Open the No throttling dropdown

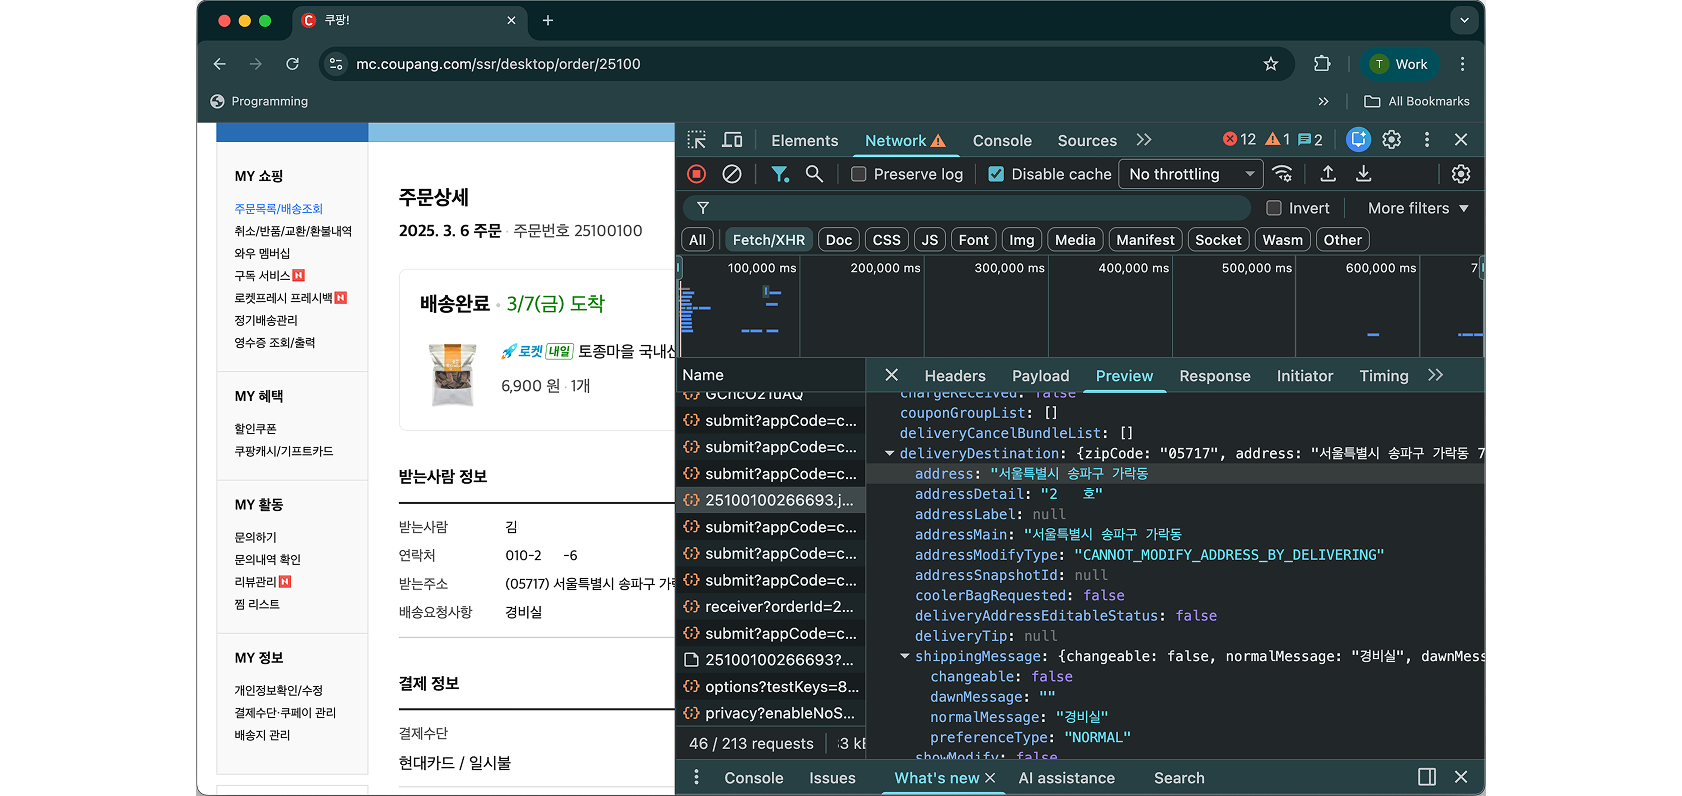point(1192,174)
